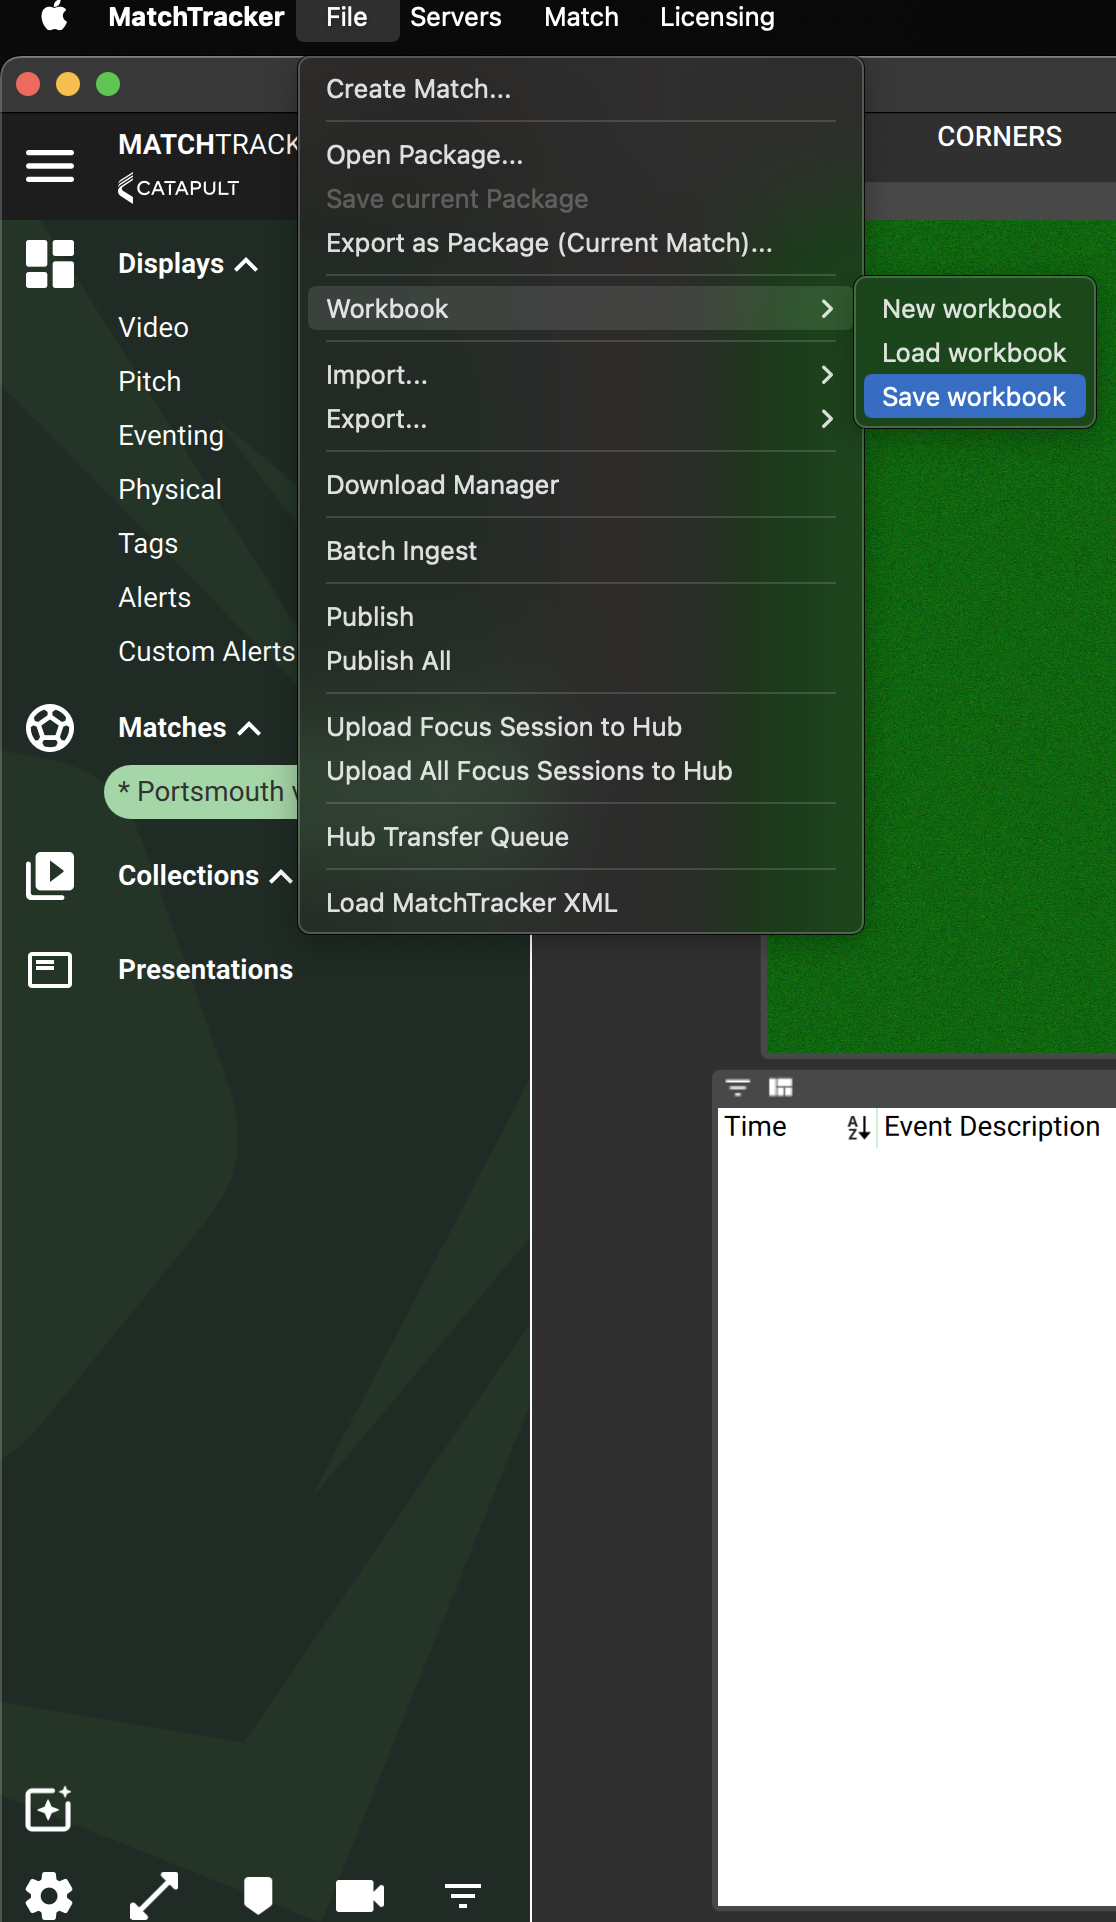Open the Alerts display
This screenshot has width=1116, height=1922.
click(x=154, y=598)
